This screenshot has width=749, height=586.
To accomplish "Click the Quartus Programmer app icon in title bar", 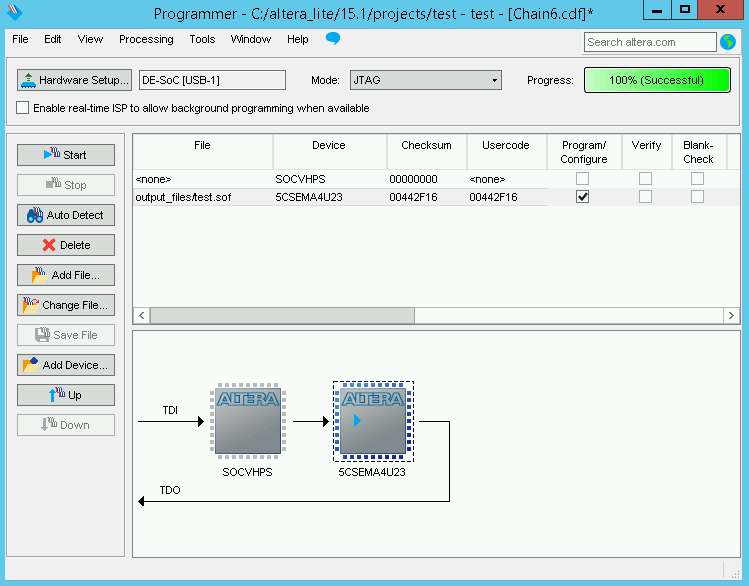I will (15, 12).
